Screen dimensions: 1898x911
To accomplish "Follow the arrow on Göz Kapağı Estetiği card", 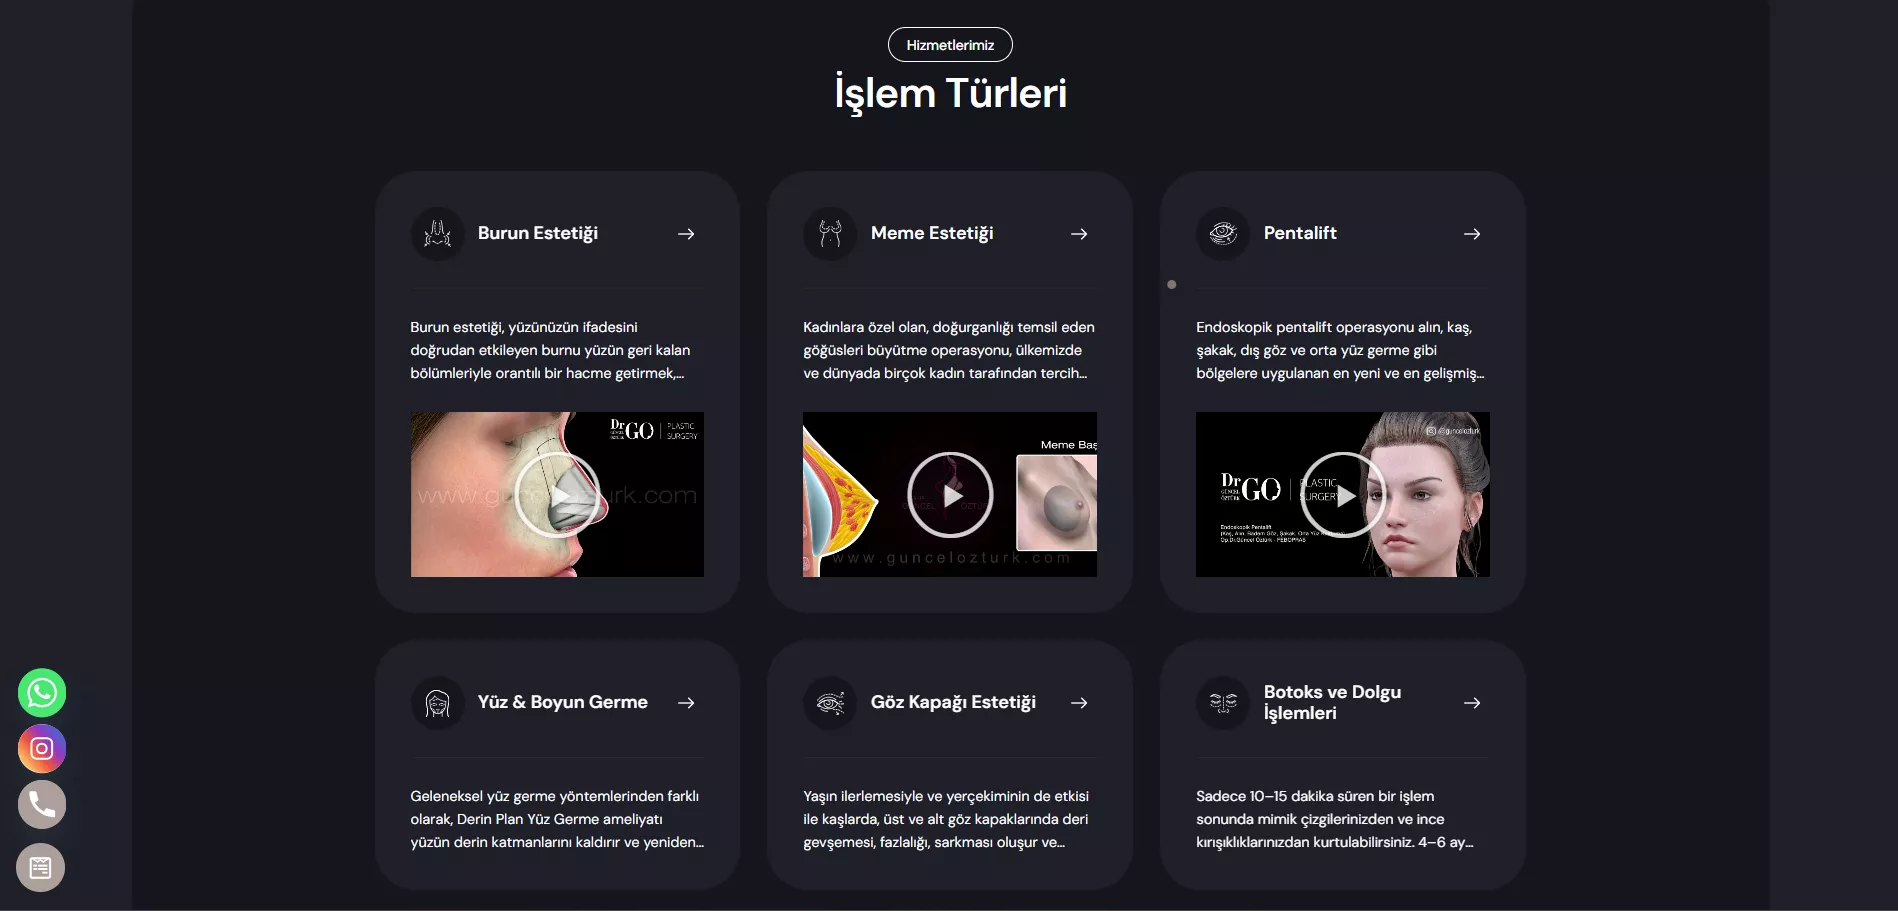I will [x=1079, y=703].
